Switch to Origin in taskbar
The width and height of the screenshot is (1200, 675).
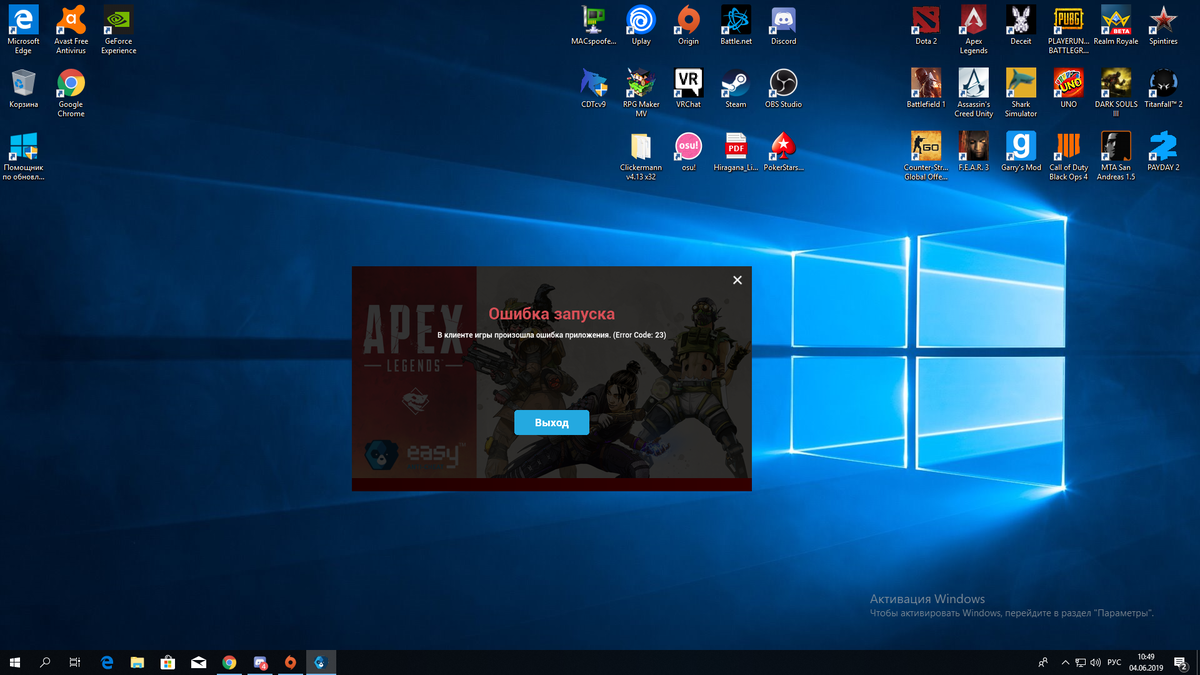pos(290,662)
